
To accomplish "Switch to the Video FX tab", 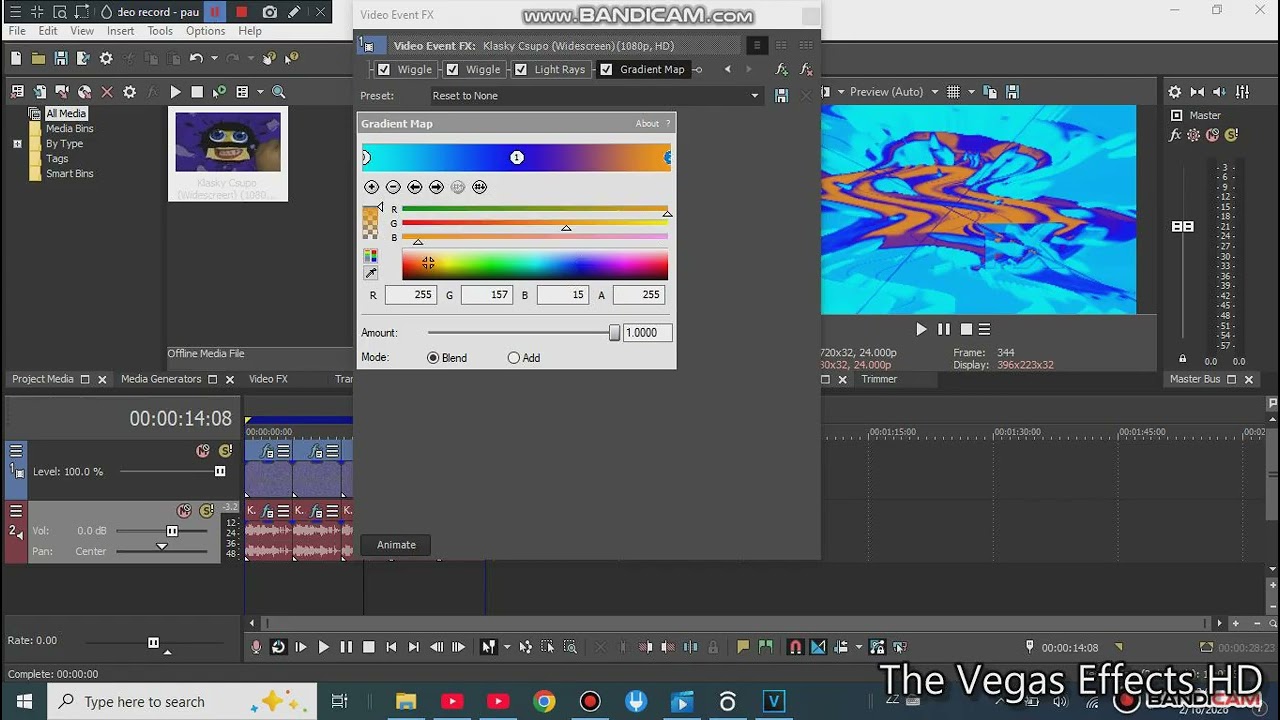I will point(268,379).
